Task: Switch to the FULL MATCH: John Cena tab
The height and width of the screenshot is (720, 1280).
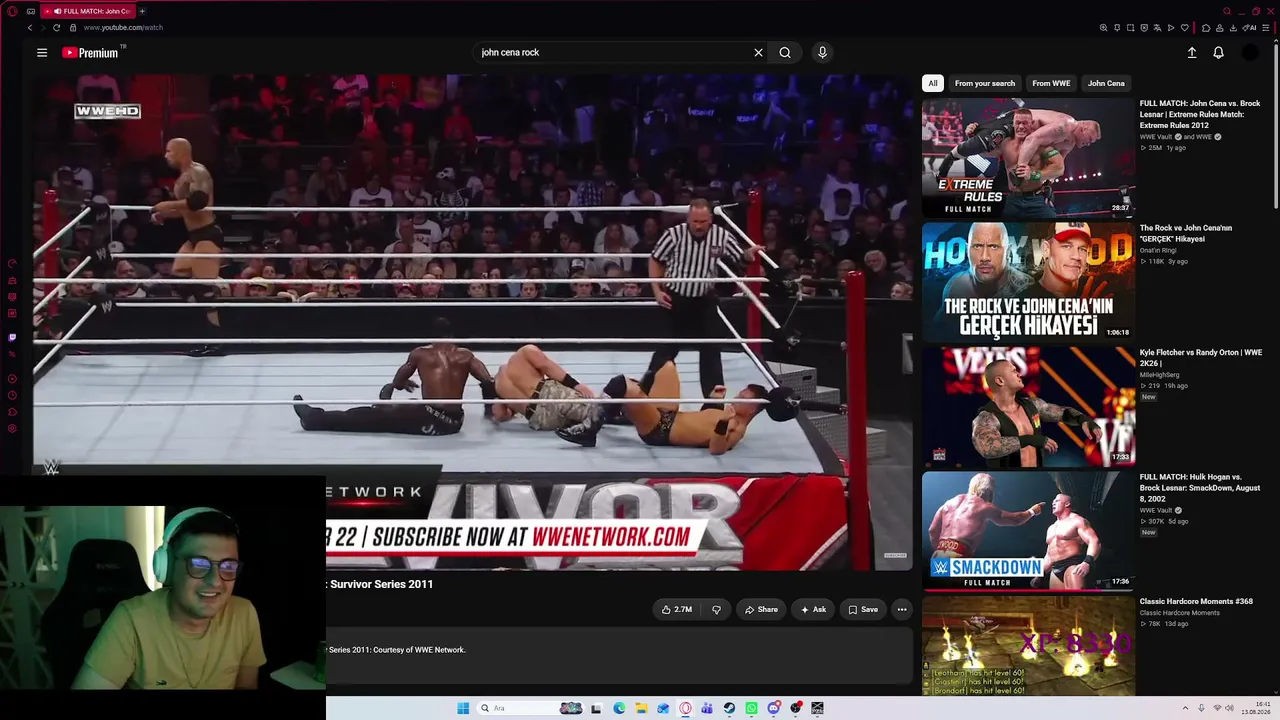Action: 88,11
